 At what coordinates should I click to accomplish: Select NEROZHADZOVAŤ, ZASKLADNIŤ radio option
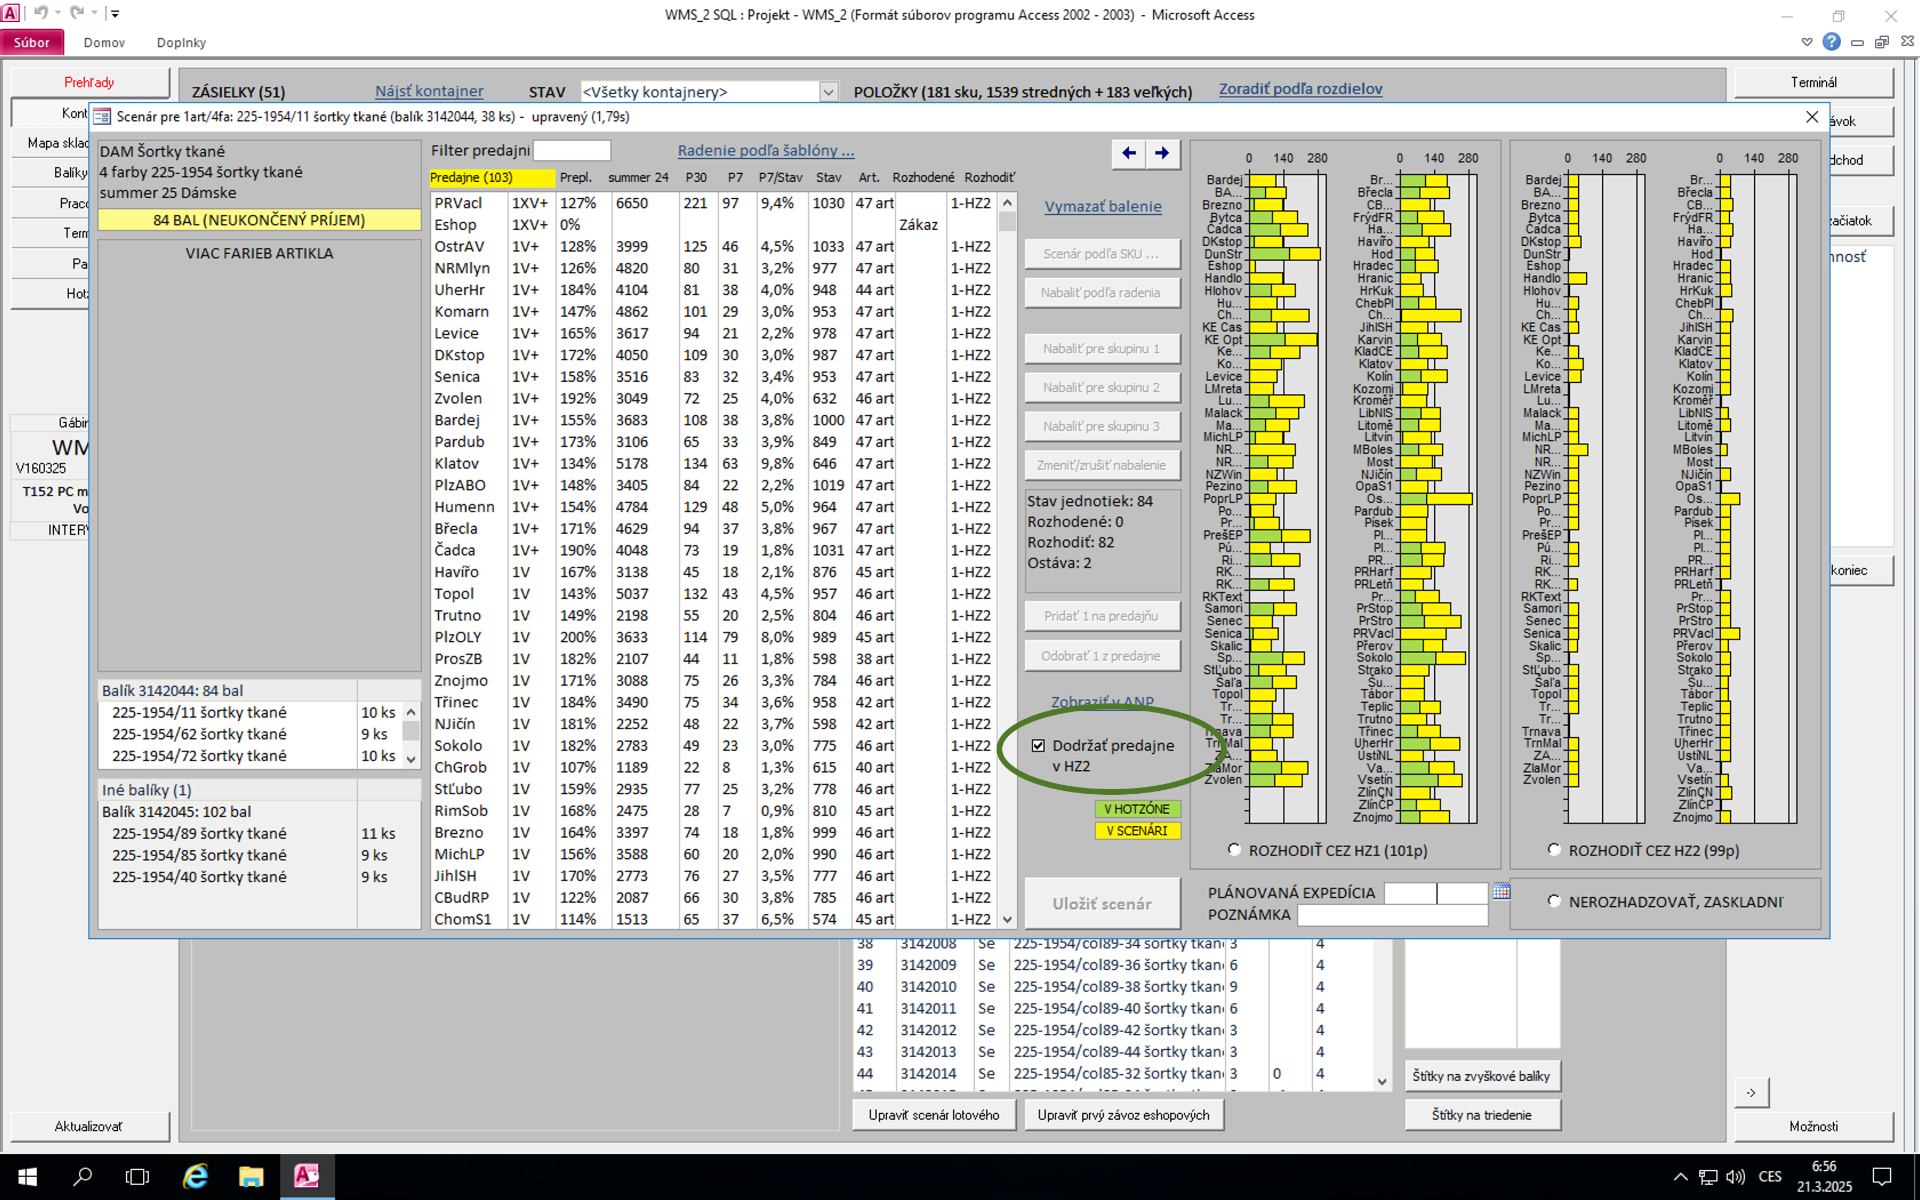coord(1554,901)
